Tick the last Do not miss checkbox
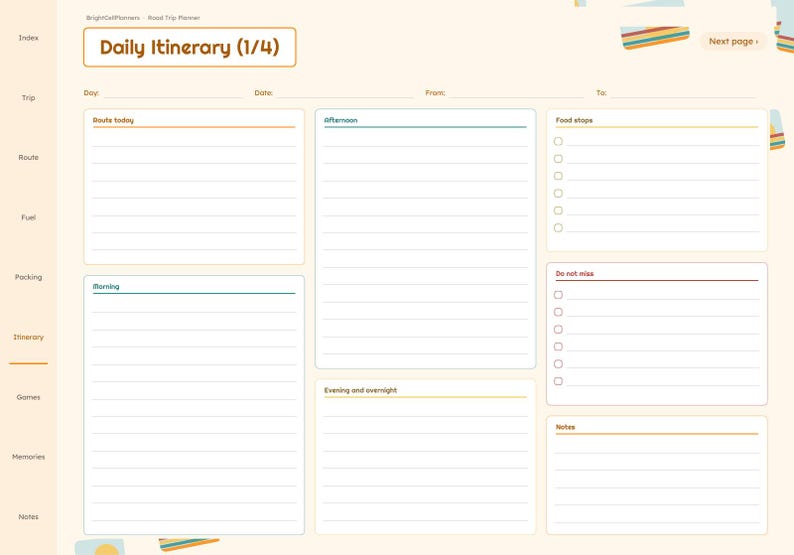The image size is (794, 555). pos(558,381)
